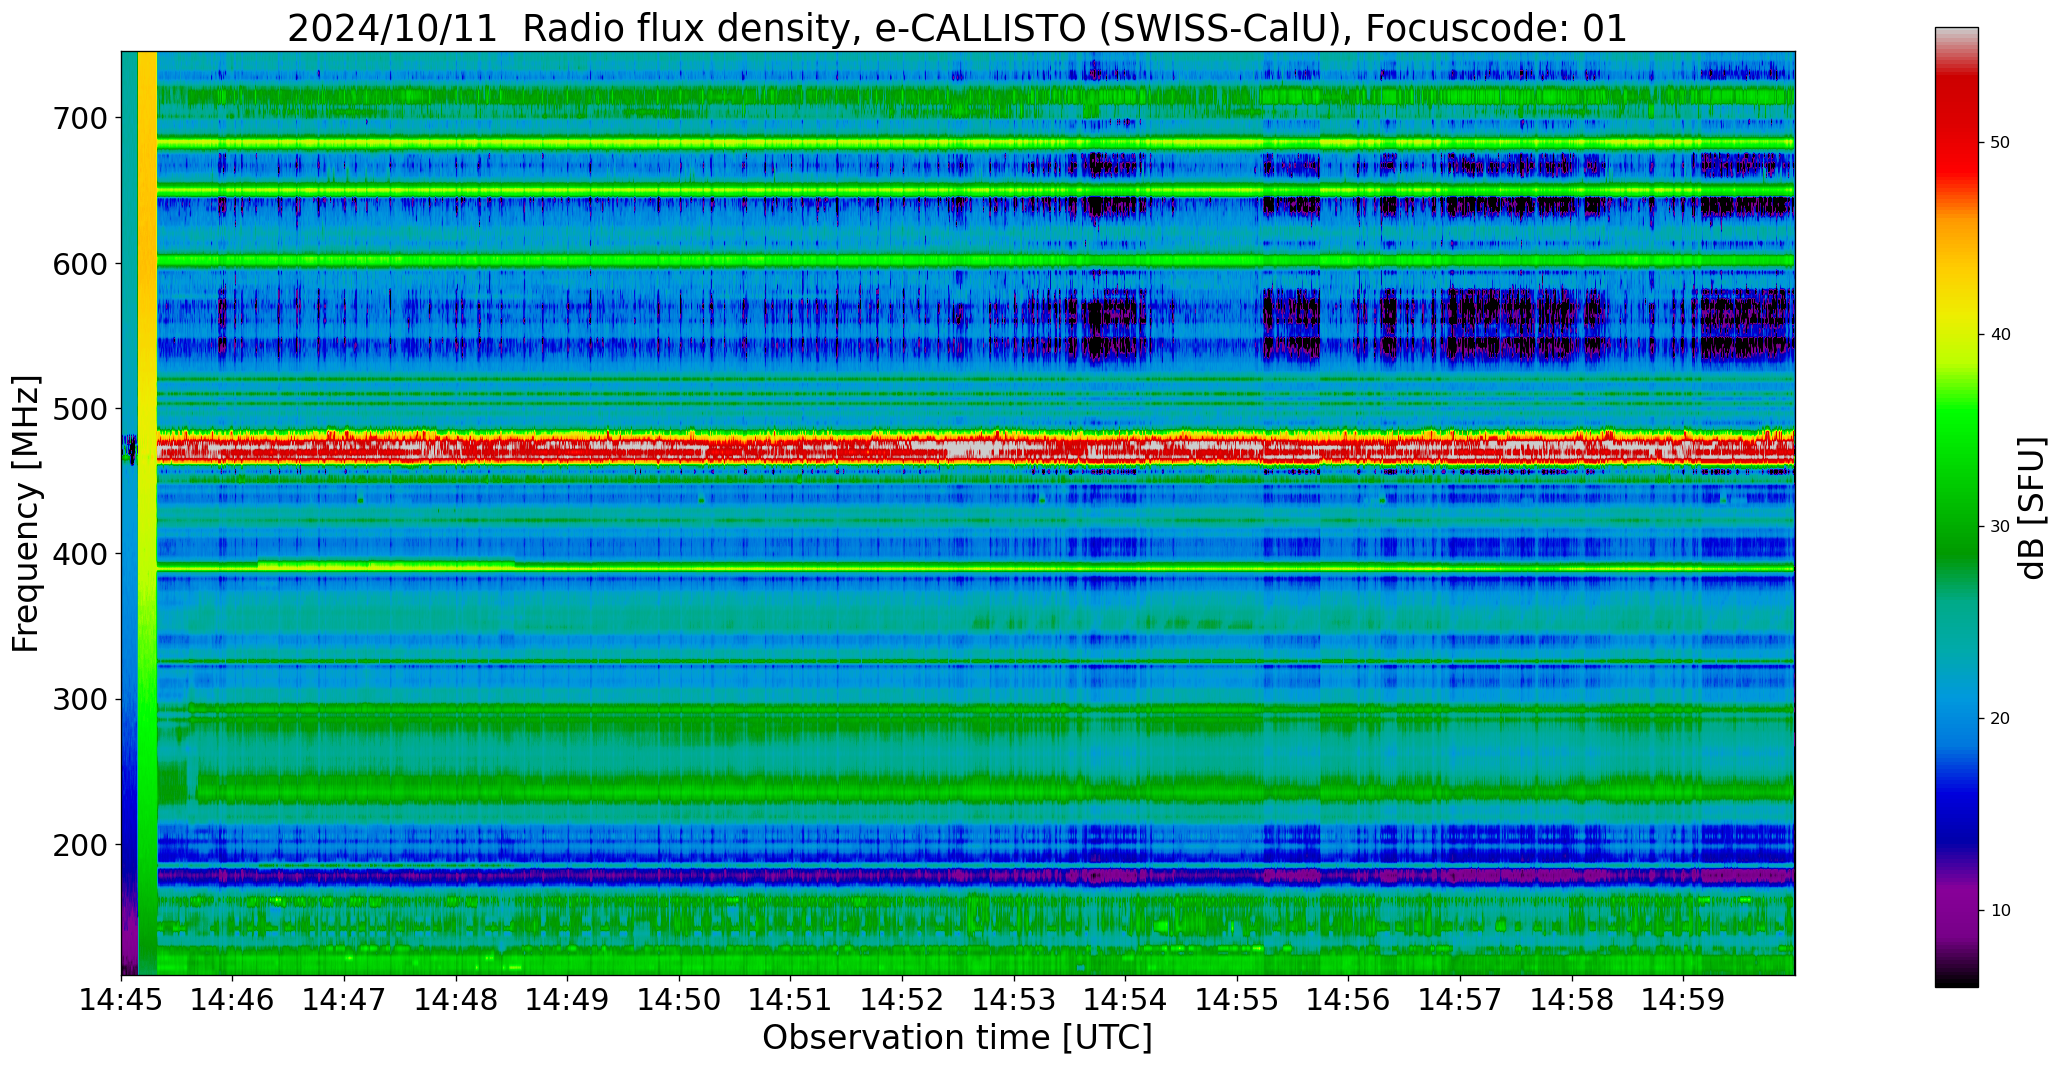Click the 14:47 time tick label
This screenshot has height=1067, width=2062.
[345, 999]
